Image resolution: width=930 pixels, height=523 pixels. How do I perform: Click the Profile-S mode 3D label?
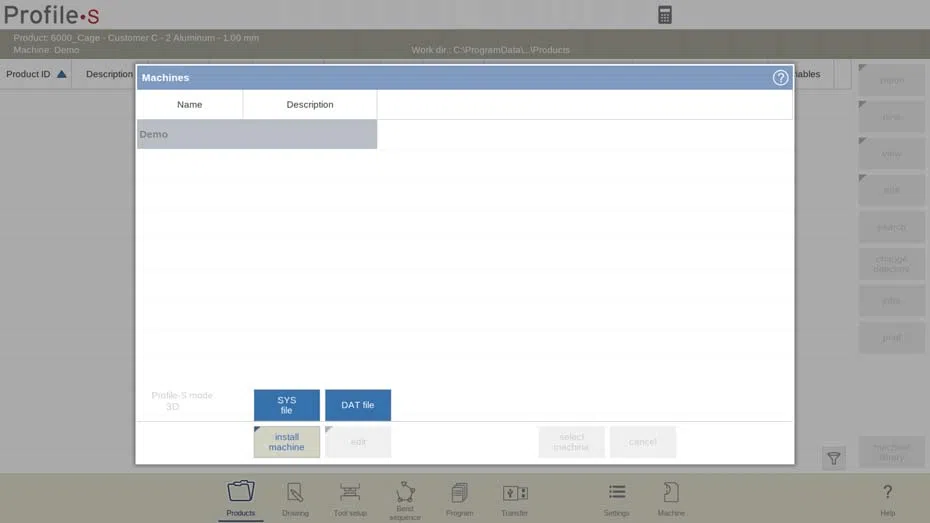coord(181,401)
